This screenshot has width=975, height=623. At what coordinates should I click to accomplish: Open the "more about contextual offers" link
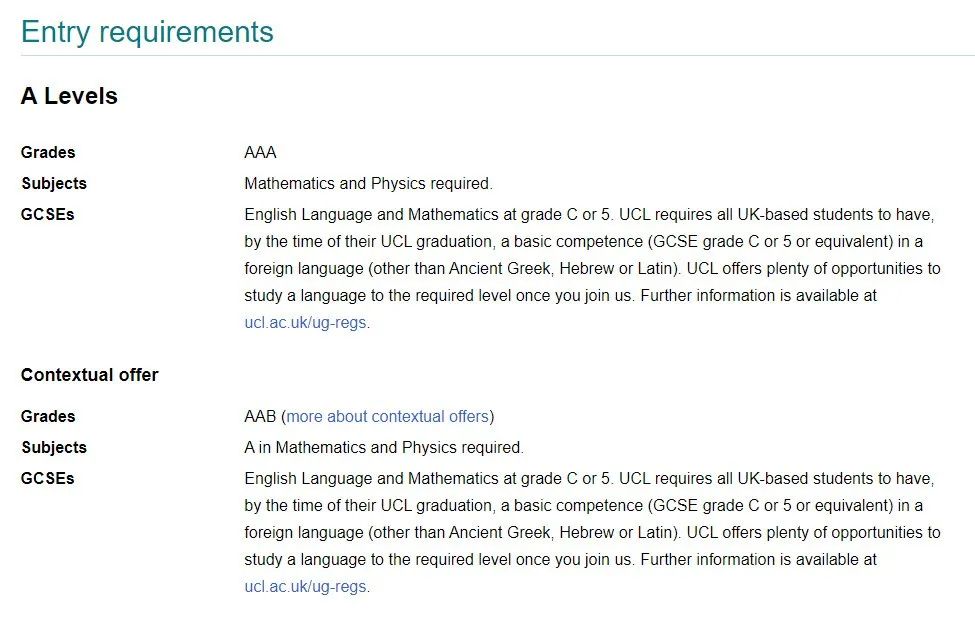click(387, 416)
